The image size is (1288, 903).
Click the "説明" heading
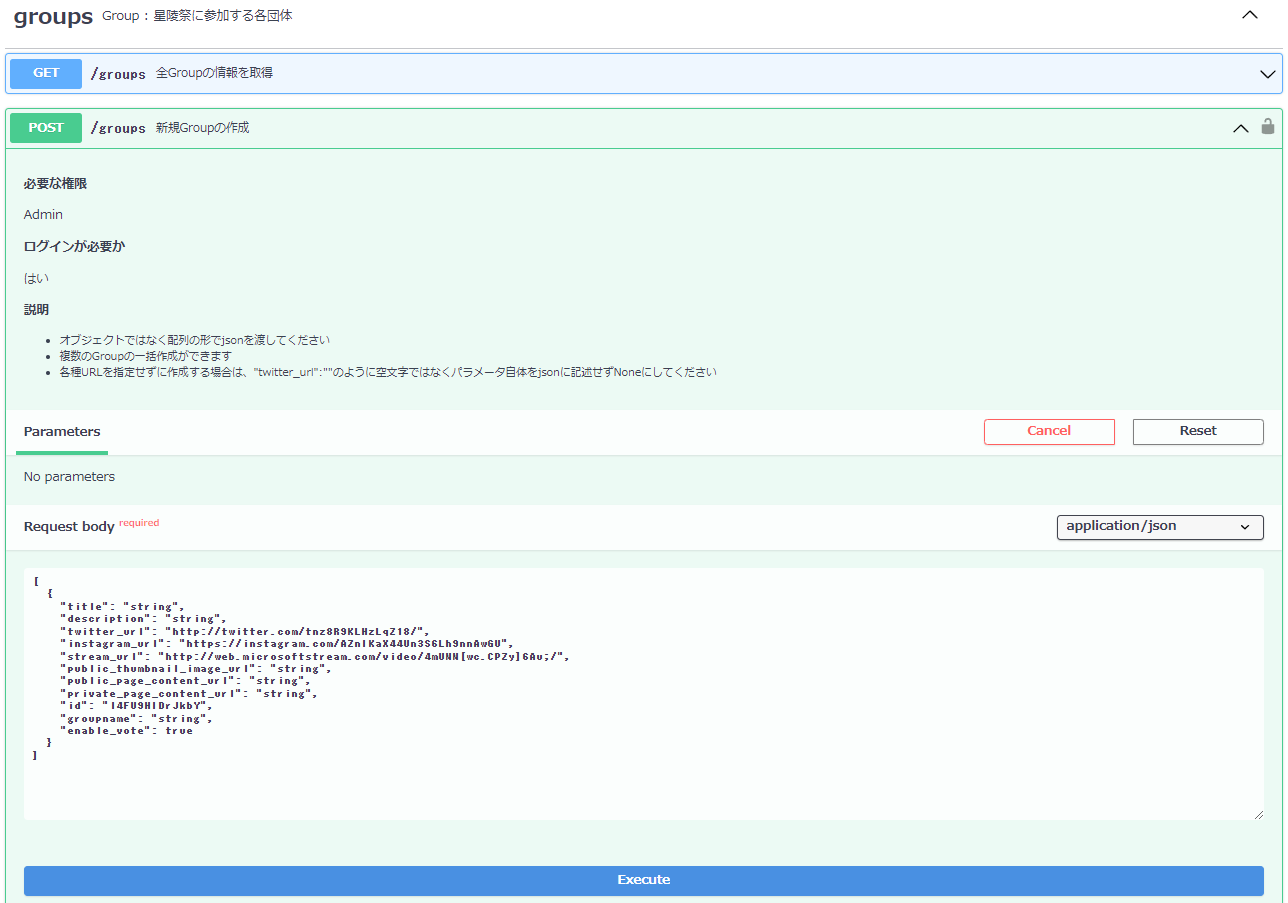(x=36, y=310)
